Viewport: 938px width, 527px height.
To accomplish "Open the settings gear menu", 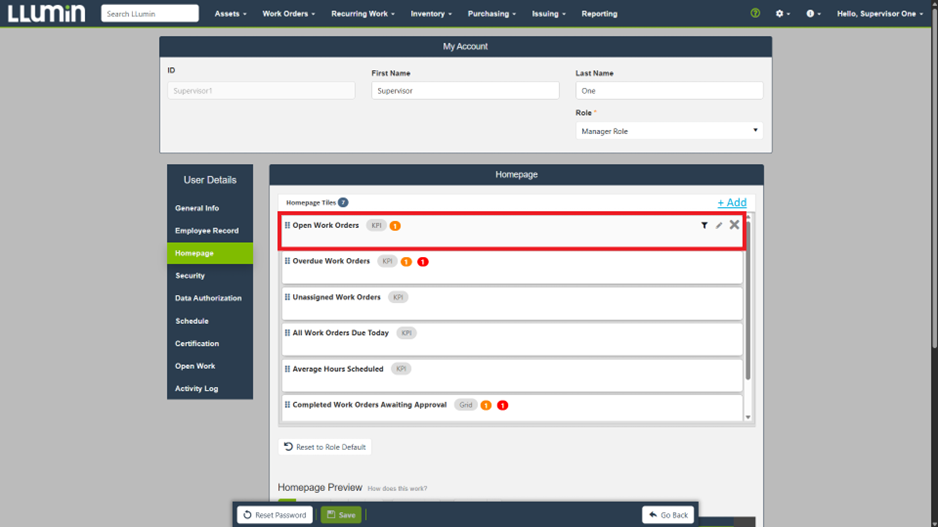I will click(782, 13).
